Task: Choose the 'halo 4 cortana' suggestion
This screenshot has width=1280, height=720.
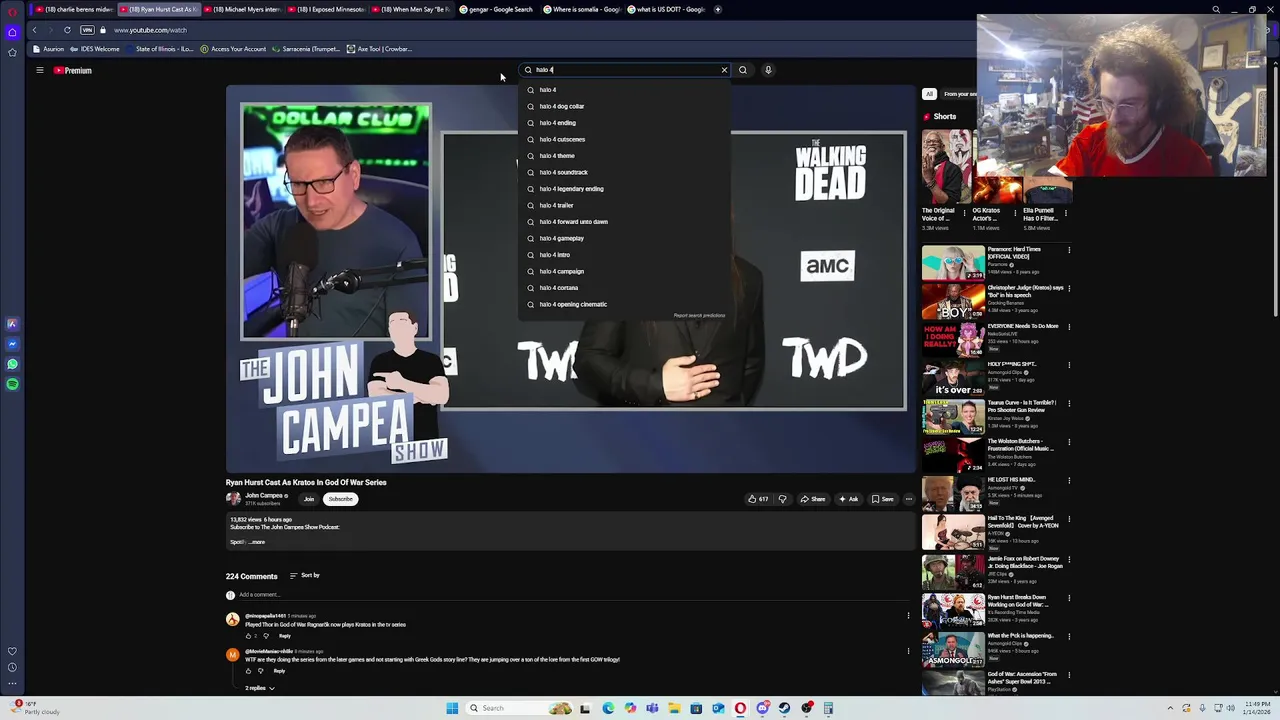Action: click(x=625, y=288)
